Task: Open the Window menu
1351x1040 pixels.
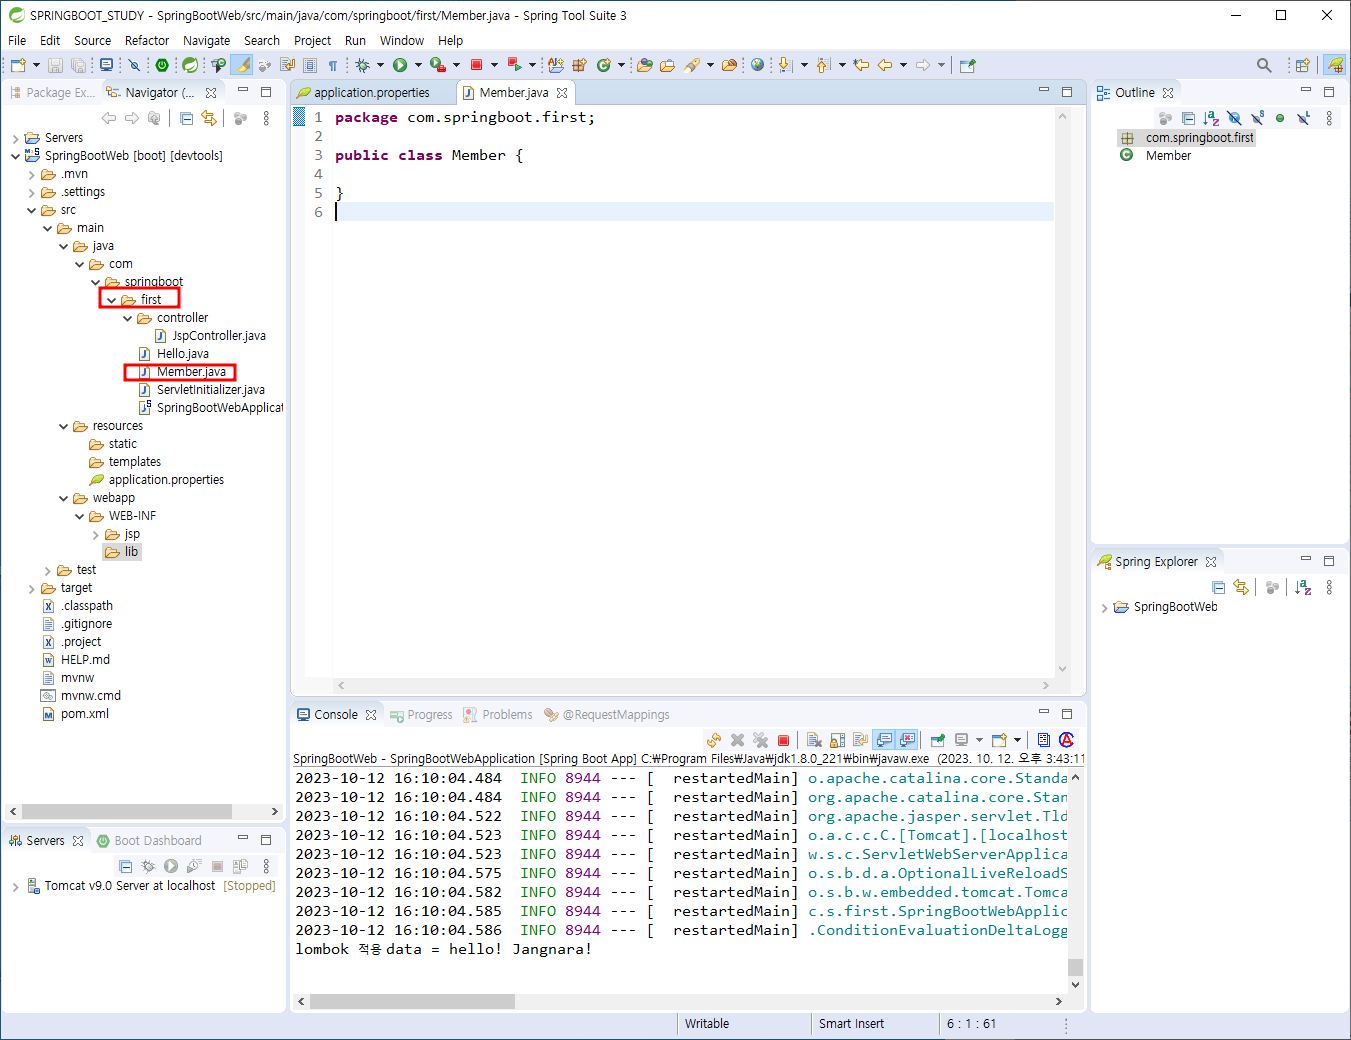Action: [x=402, y=40]
